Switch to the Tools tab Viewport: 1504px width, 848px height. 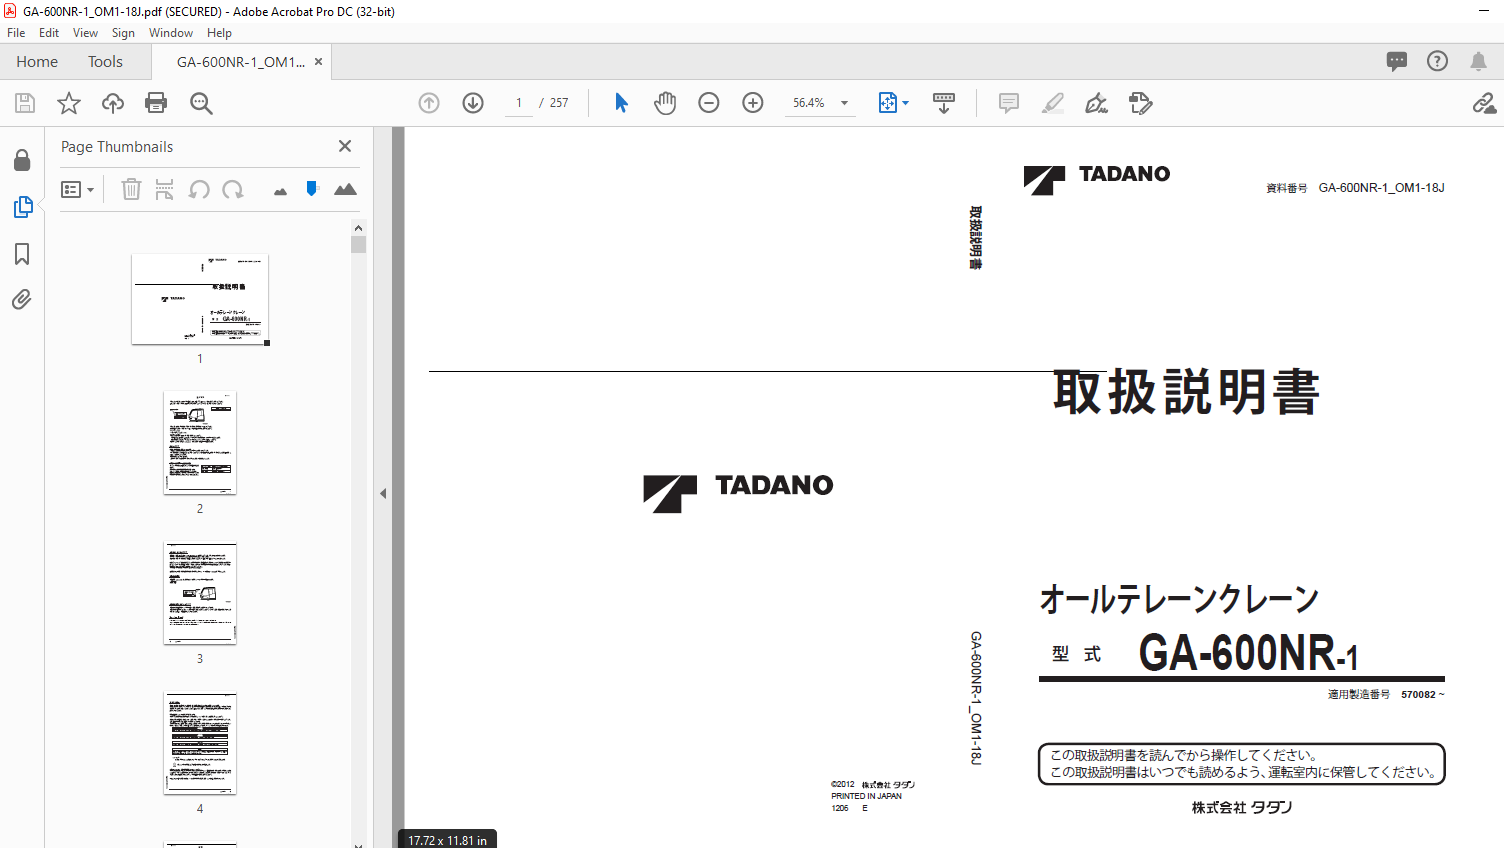pos(105,61)
